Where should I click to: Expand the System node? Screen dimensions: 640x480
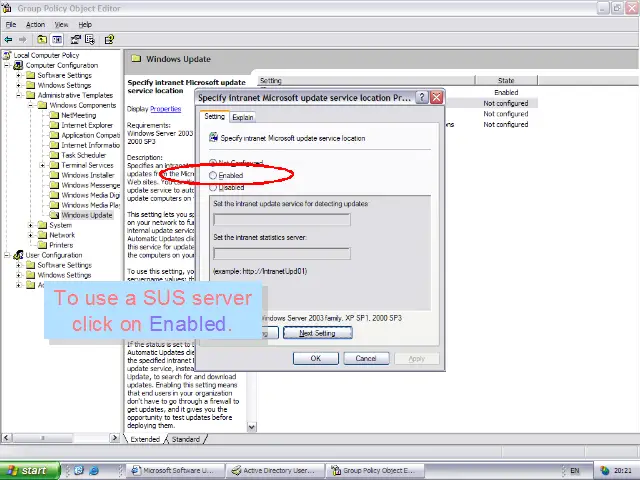[x=31, y=225]
